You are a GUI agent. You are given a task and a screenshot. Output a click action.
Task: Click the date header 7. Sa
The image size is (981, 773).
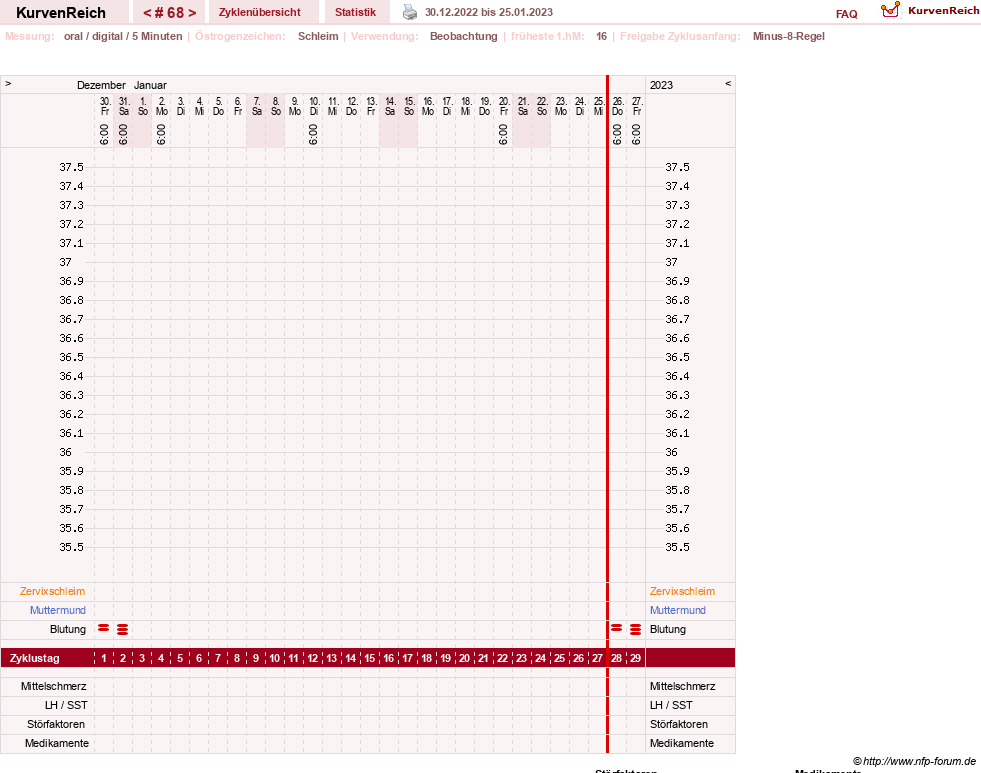[257, 106]
